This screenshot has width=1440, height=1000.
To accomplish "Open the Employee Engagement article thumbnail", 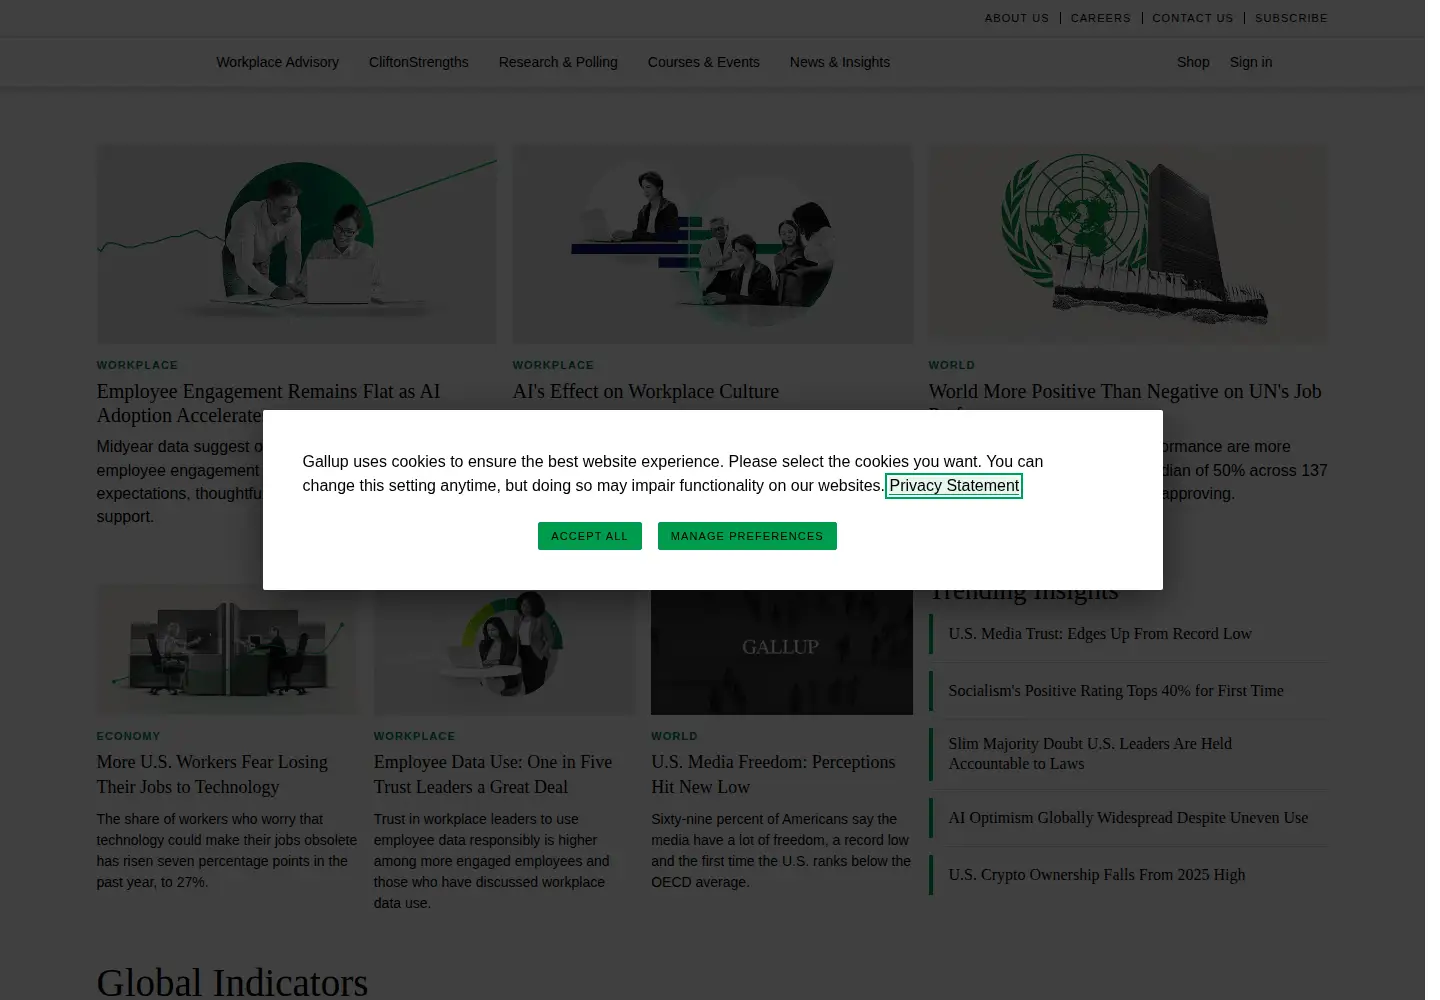I will 296,244.
